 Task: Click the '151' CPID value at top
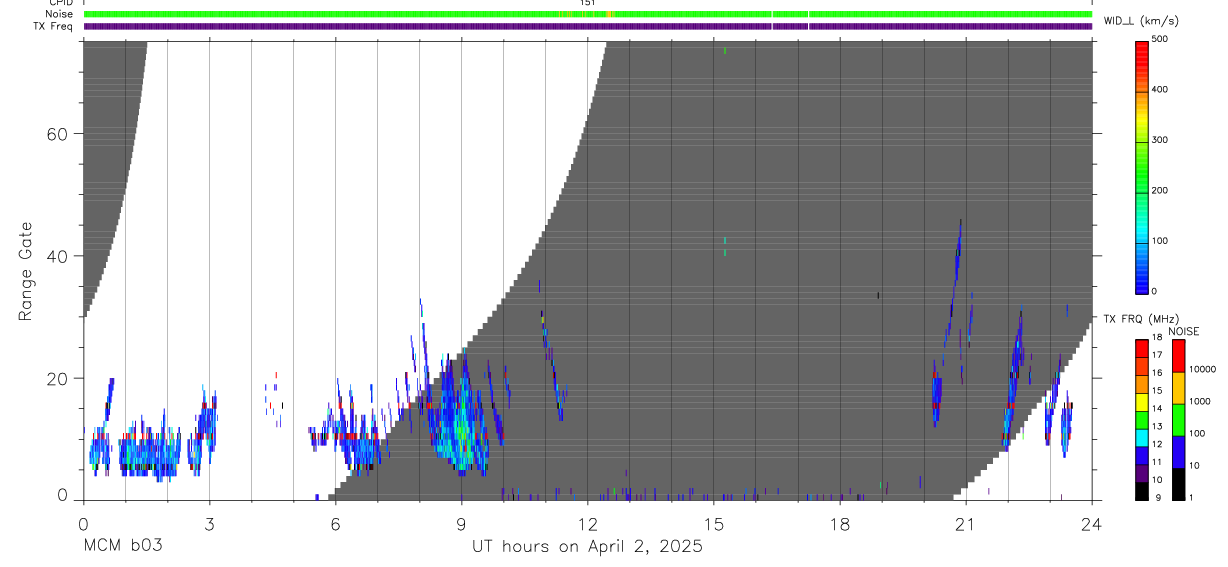pyautogui.click(x=587, y=4)
